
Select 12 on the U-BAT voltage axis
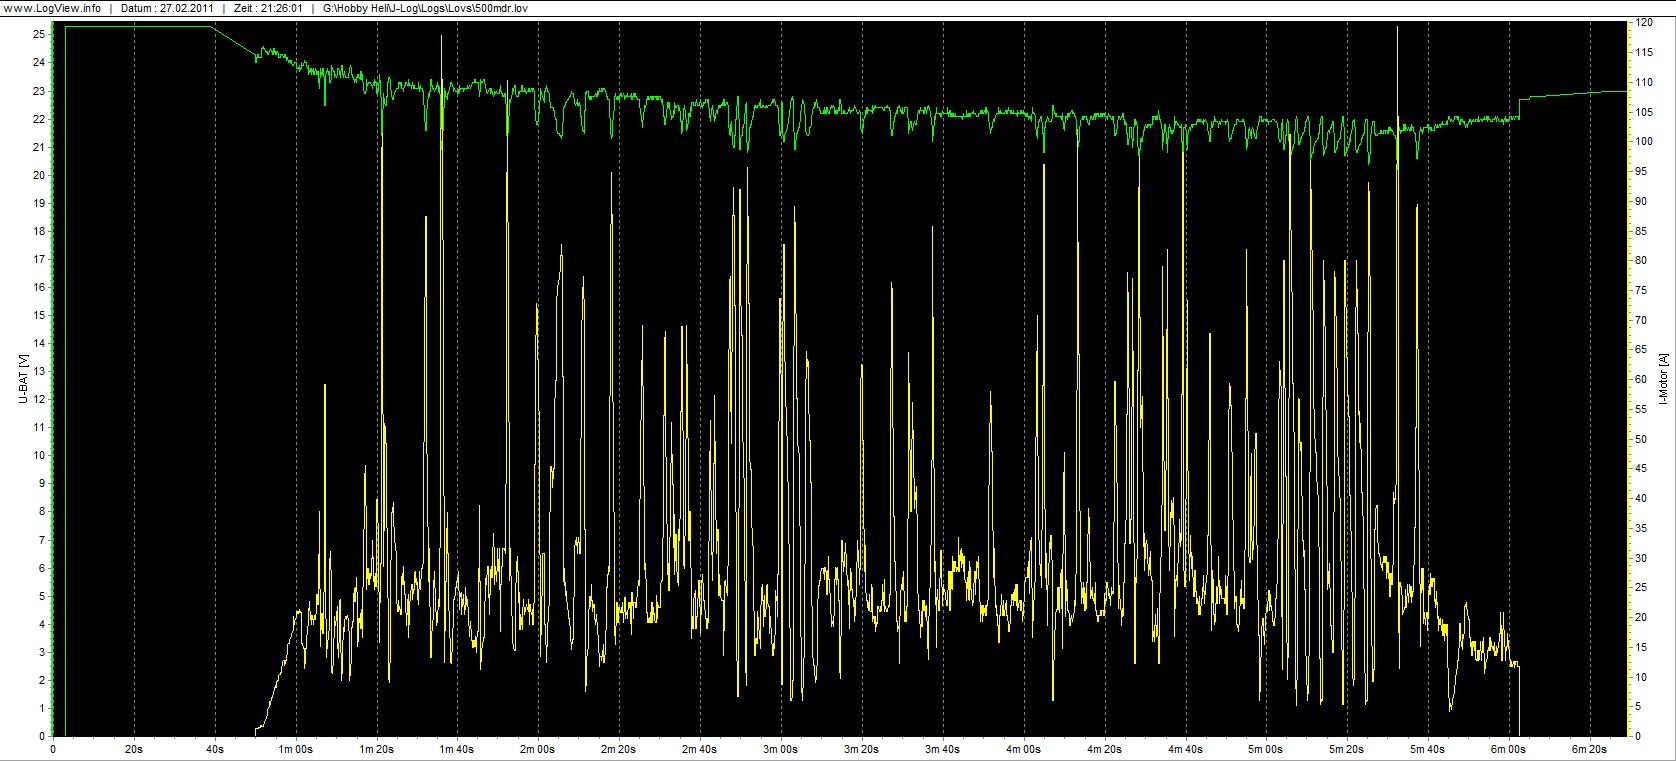(39, 399)
